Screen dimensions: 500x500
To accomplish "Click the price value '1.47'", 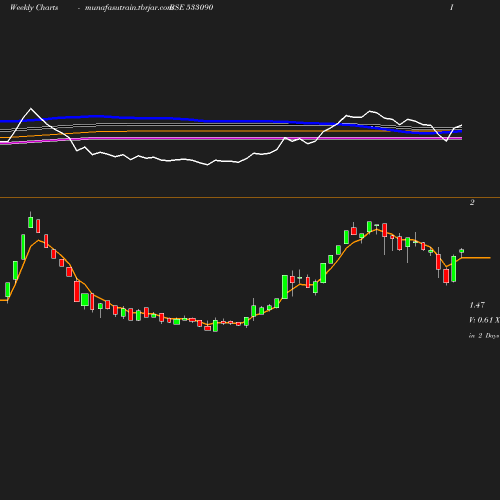I will [x=477, y=305].
